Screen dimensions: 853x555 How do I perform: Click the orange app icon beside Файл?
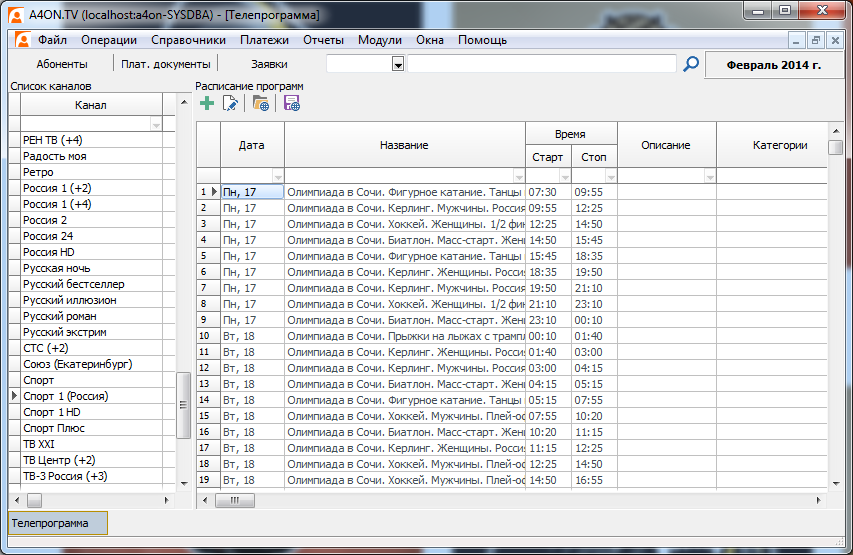(23, 40)
